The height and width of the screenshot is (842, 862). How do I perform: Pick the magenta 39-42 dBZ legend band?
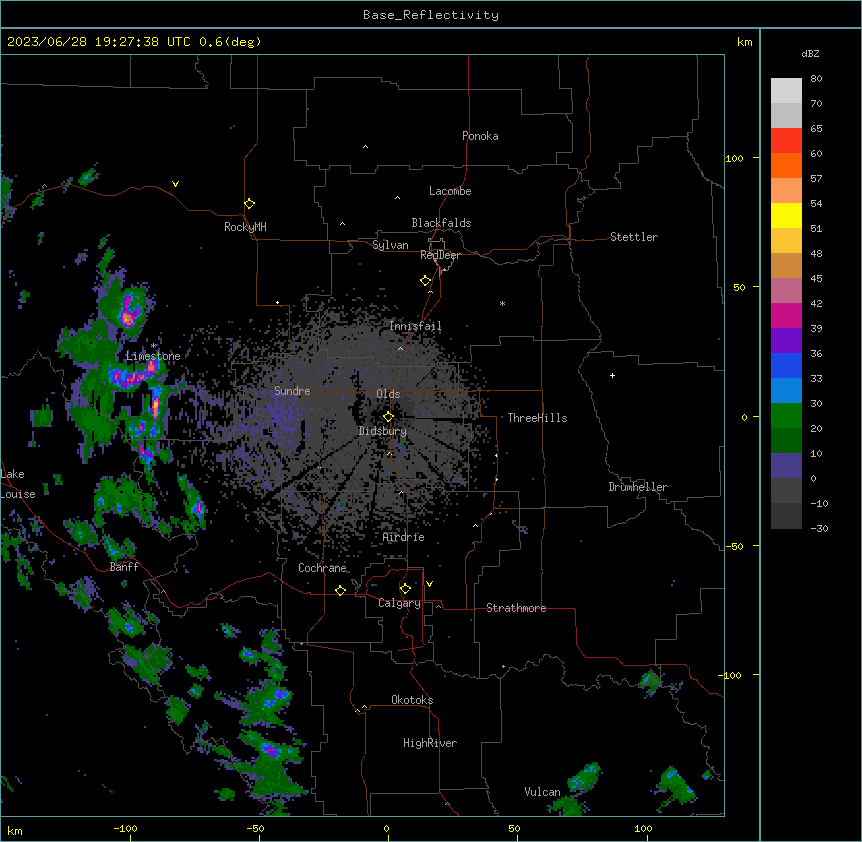(x=786, y=315)
